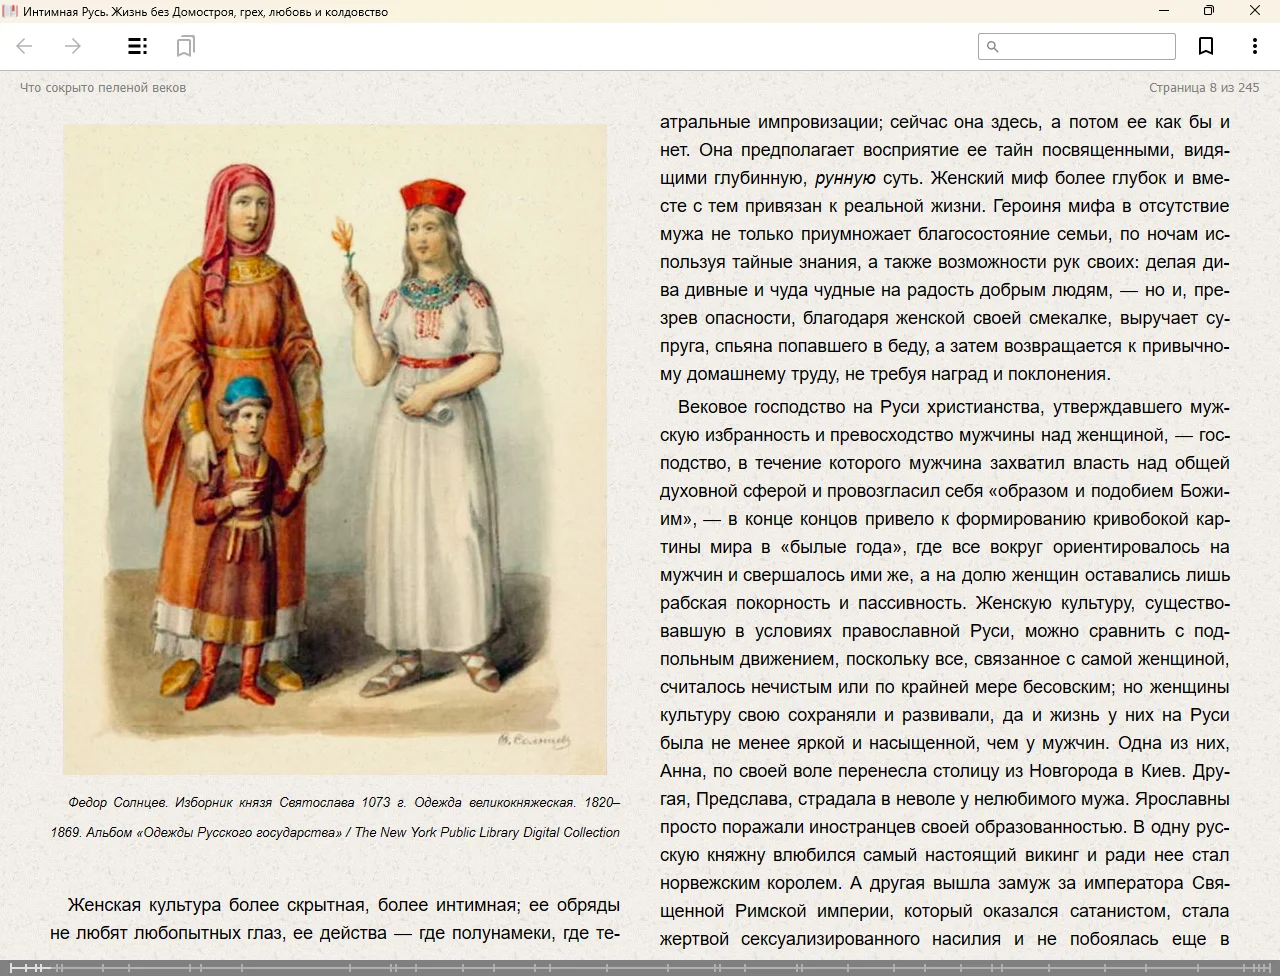Bookmark the current page
The height and width of the screenshot is (976, 1280).
(1206, 46)
